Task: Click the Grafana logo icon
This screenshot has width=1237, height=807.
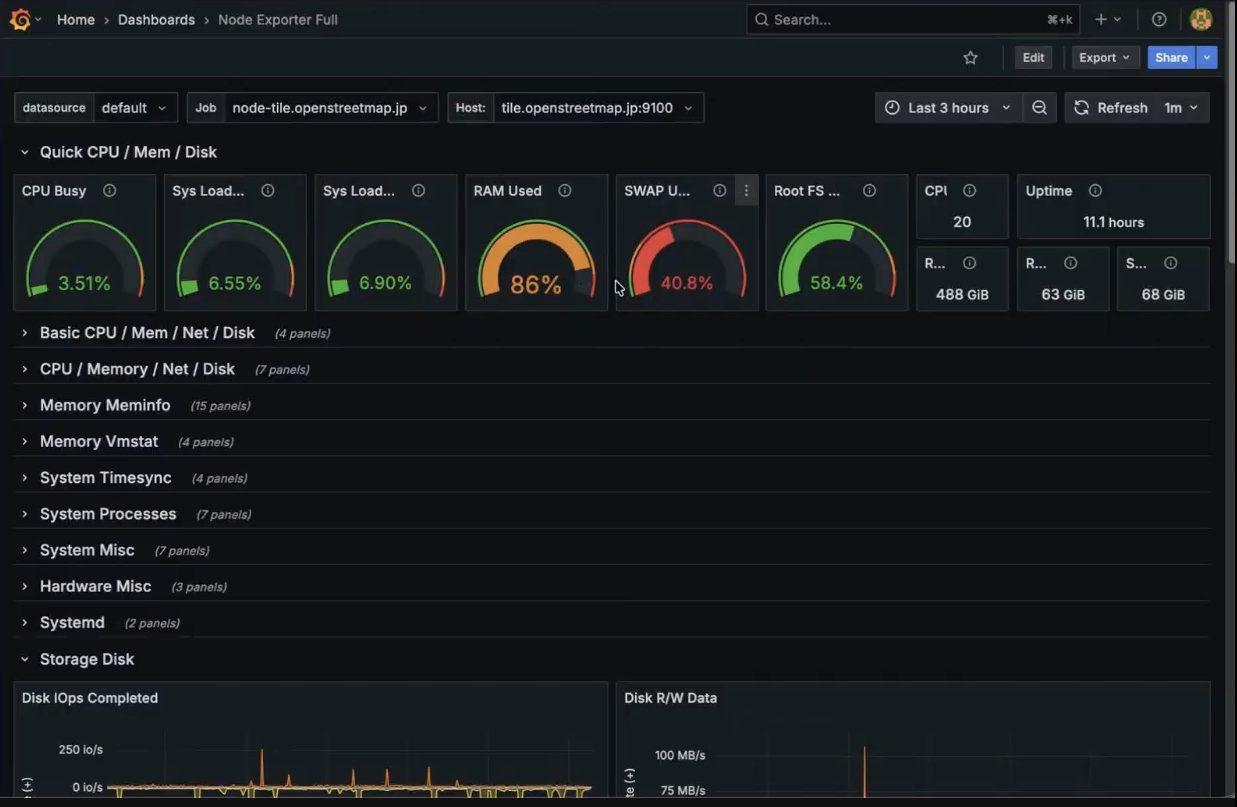Action: click(20, 19)
